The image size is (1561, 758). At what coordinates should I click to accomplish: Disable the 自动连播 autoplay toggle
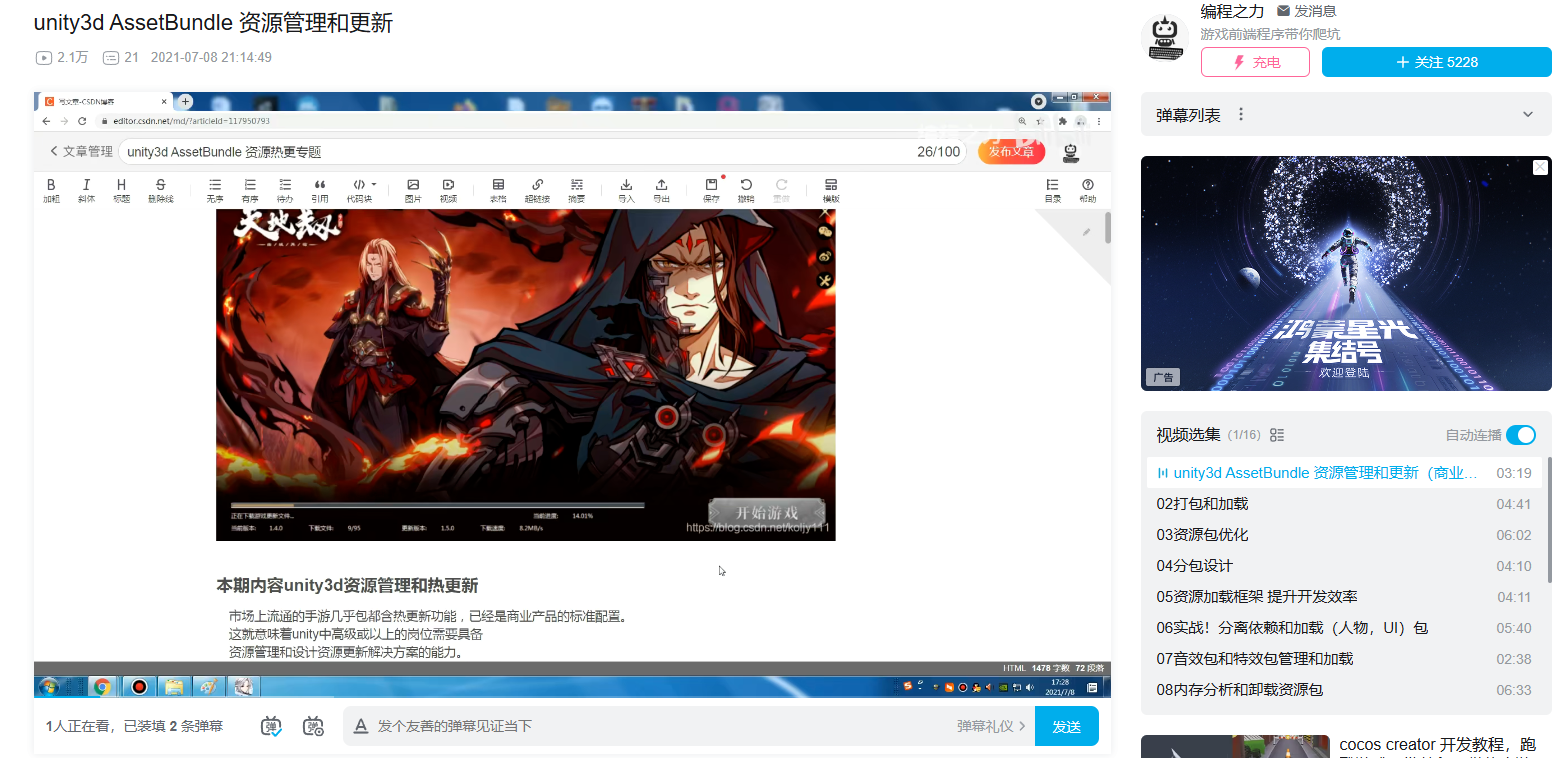pos(1520,435)
